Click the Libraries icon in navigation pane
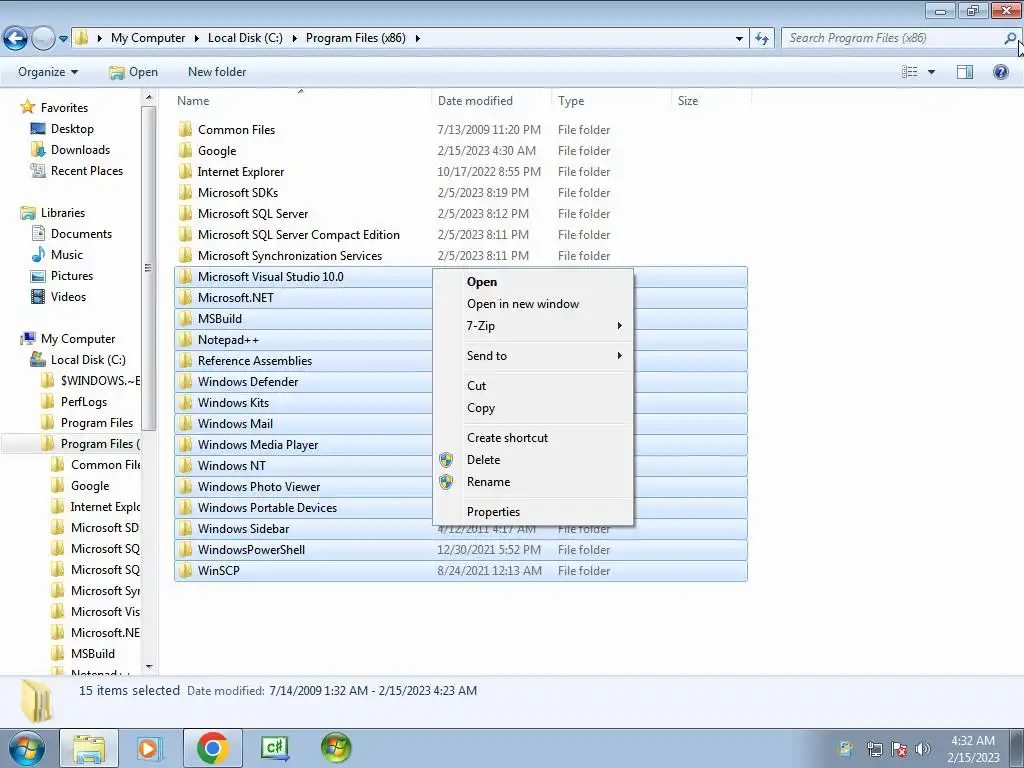Image resolution: width=1024 pixels, height=768 pixels. click(x=28, y=213)
